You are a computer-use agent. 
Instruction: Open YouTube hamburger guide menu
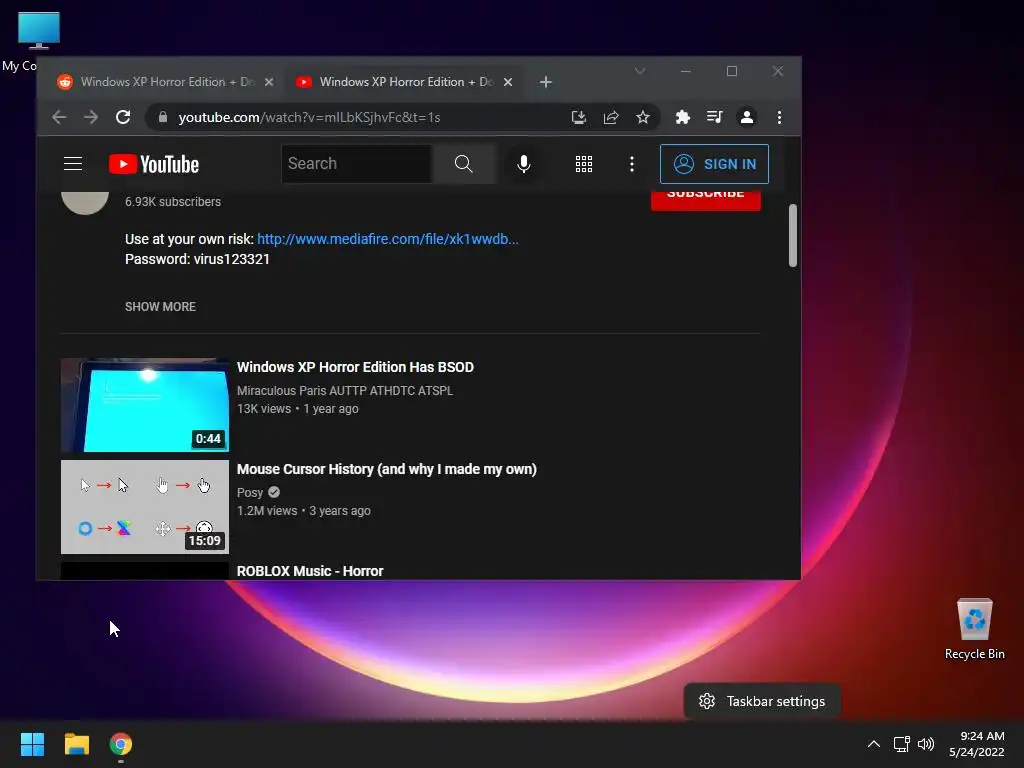(x=73, y=164)
